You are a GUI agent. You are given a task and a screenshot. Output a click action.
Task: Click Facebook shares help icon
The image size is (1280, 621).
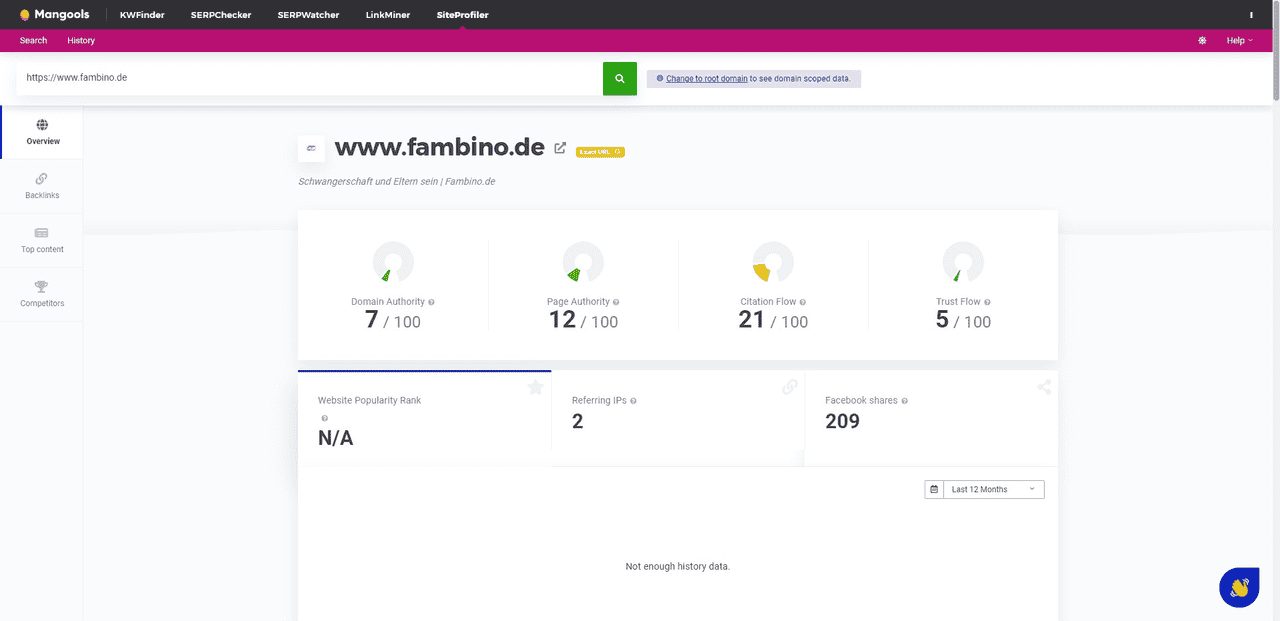pos(905,401)
